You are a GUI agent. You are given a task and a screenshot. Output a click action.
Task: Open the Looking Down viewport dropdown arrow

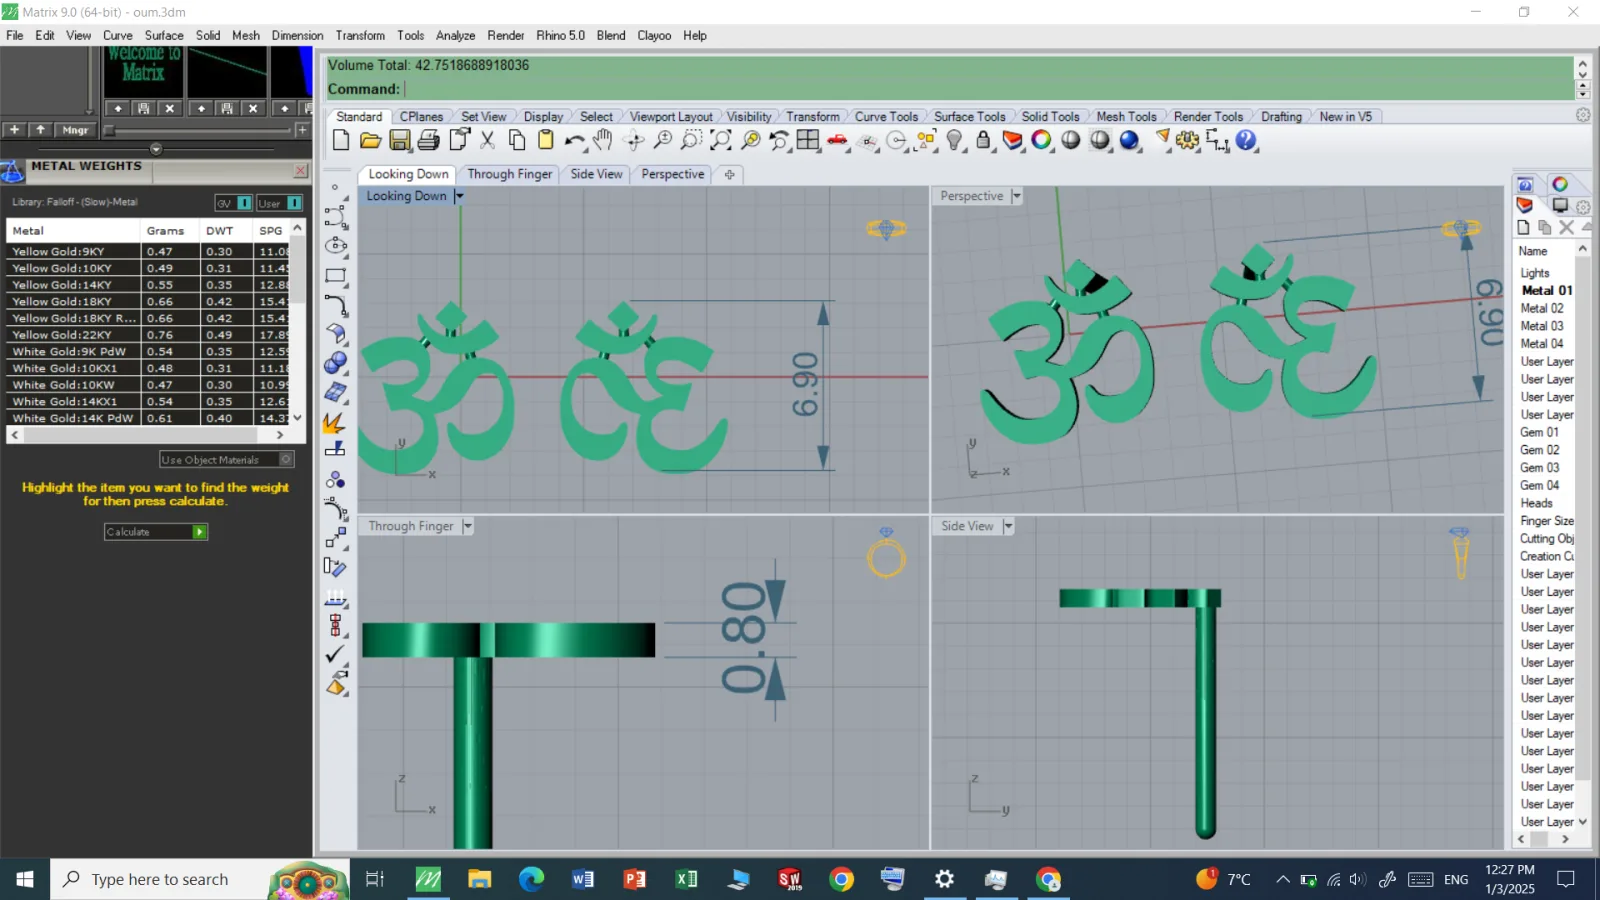pos(459,196)
